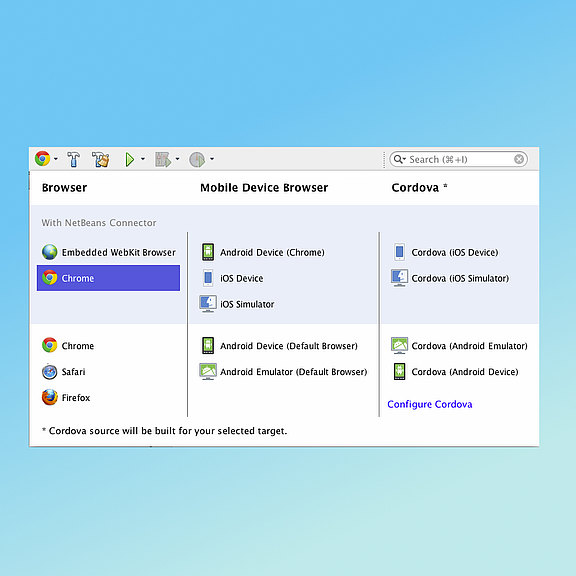
Task: Clear search with the X icon
Action: click(x=519, y=159)
